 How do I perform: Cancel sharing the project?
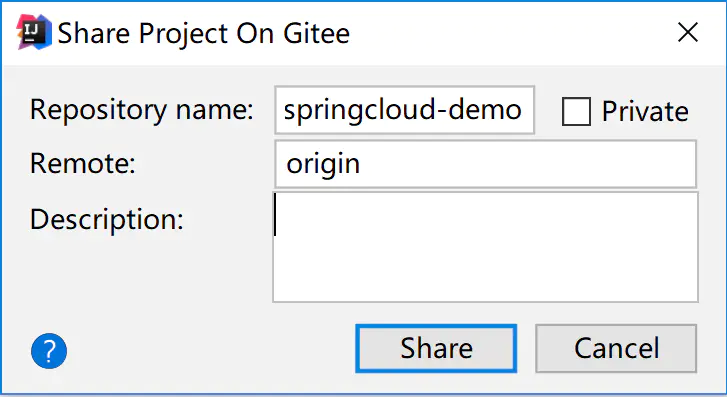[x=616, y=348]
